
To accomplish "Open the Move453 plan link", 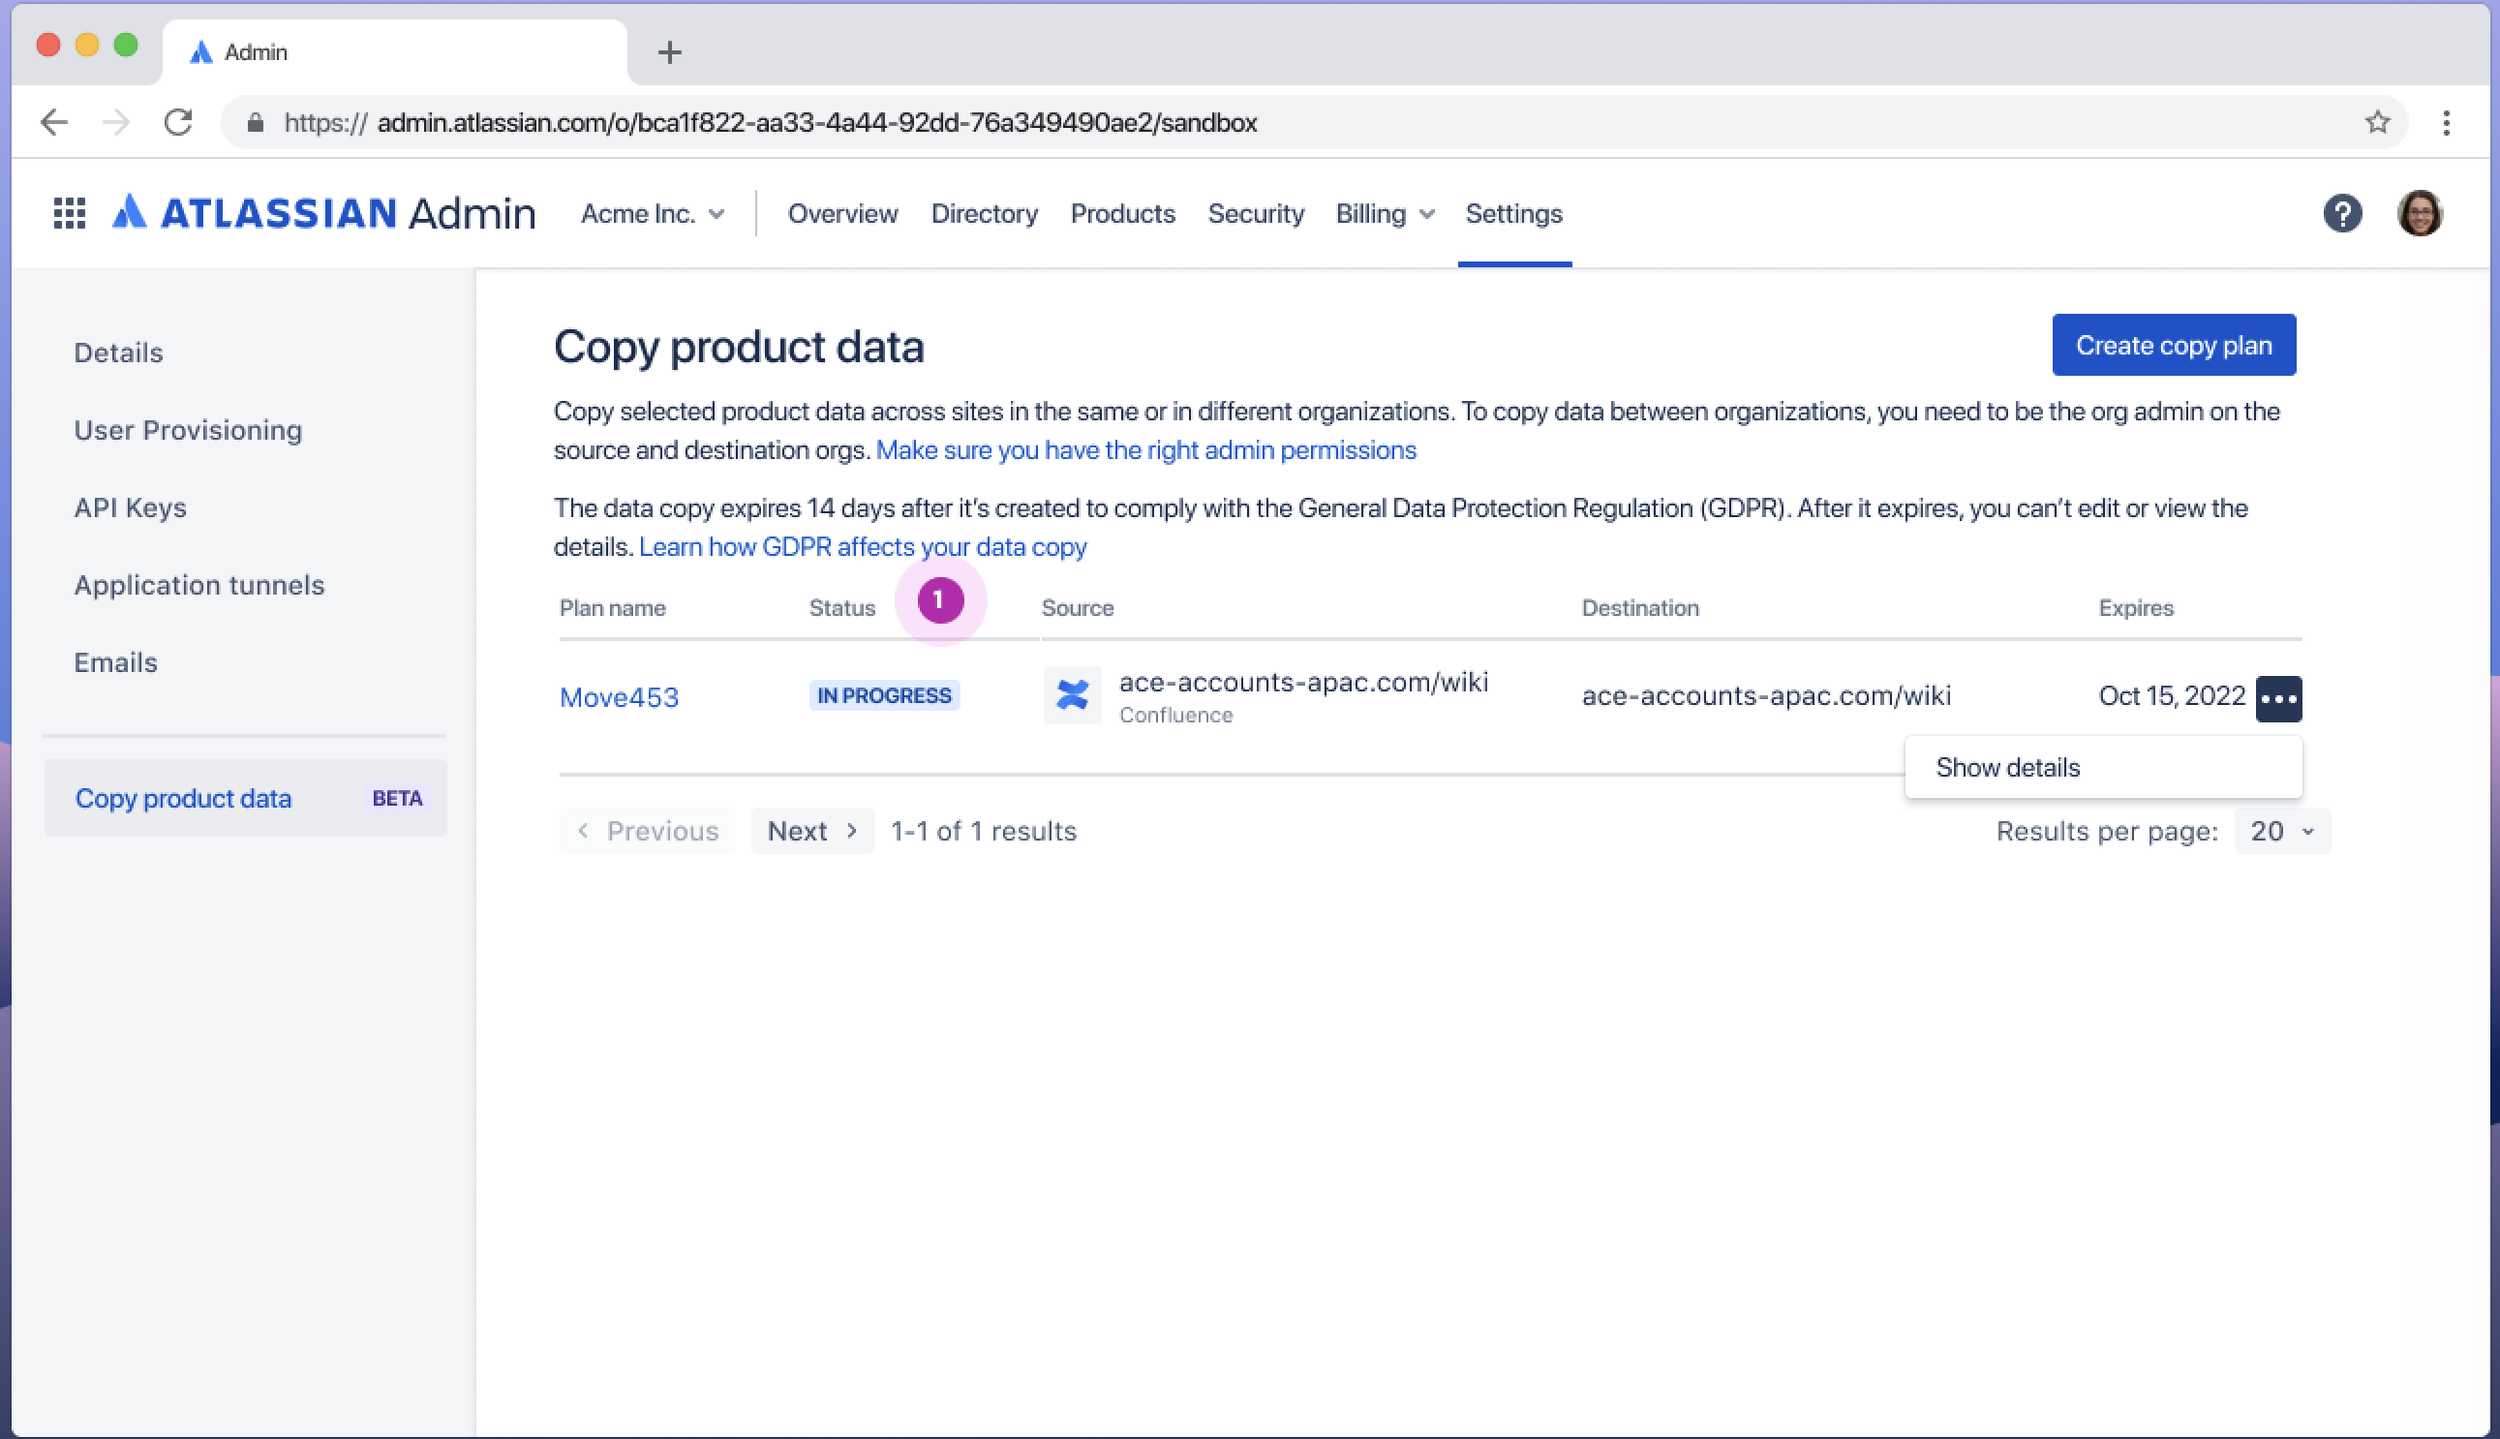I will pos(619,697).
